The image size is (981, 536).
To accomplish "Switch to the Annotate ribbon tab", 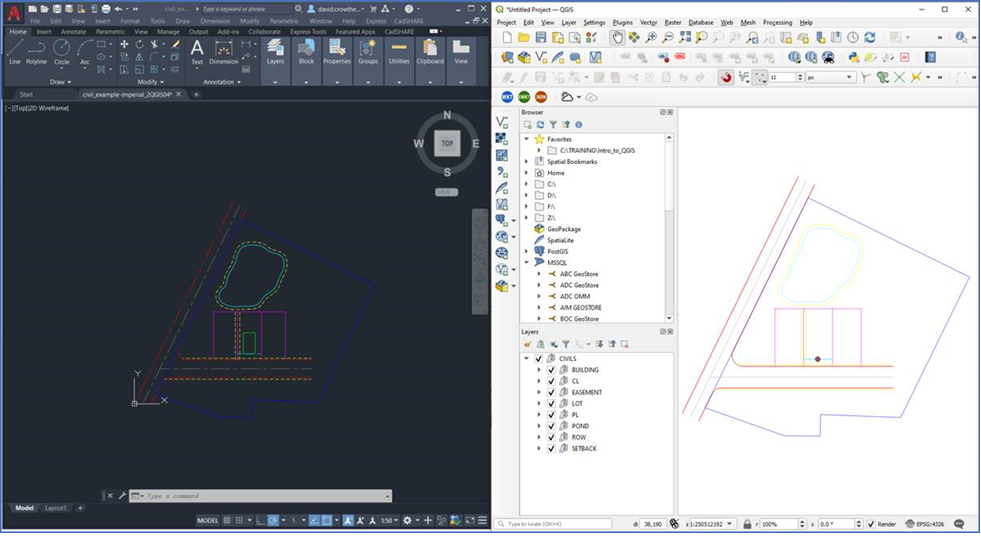I will point(73,31).
